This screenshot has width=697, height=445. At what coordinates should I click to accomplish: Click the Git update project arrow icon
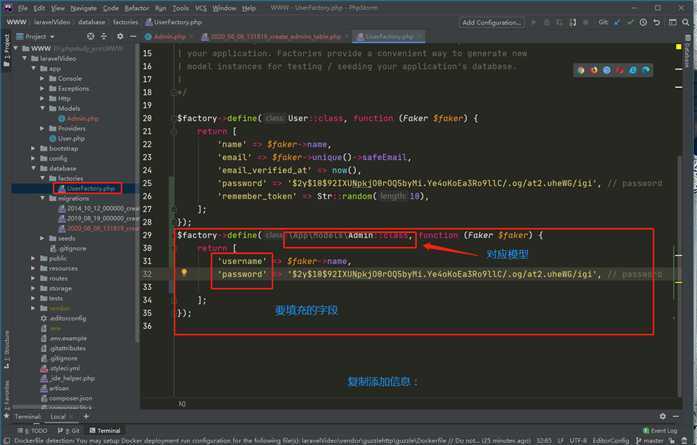617,22
